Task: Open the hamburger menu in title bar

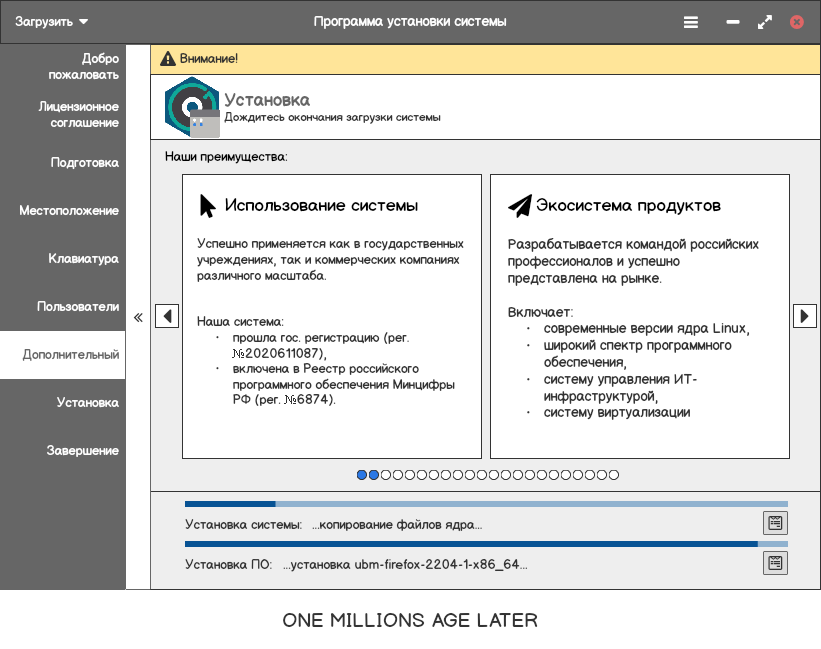Action: pyautogui.click(x=691, y=21)
